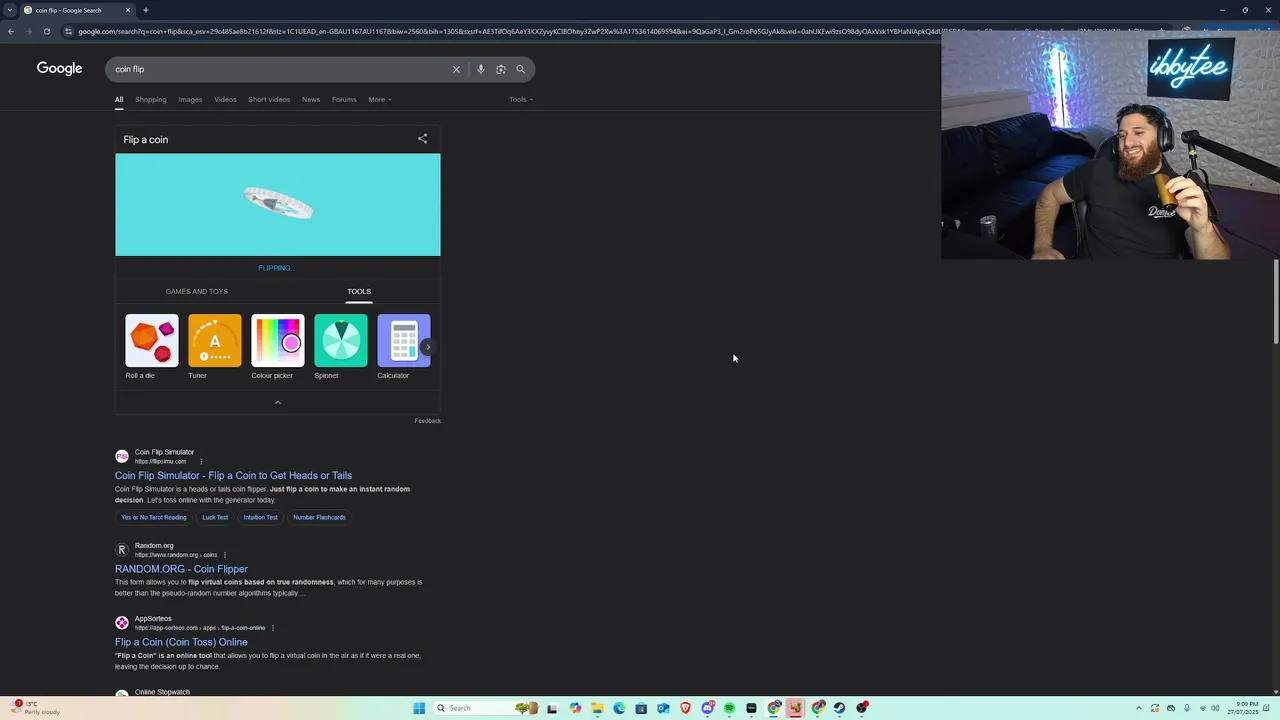Open Microsoft Edge from the taskbar

click(619, 708)
